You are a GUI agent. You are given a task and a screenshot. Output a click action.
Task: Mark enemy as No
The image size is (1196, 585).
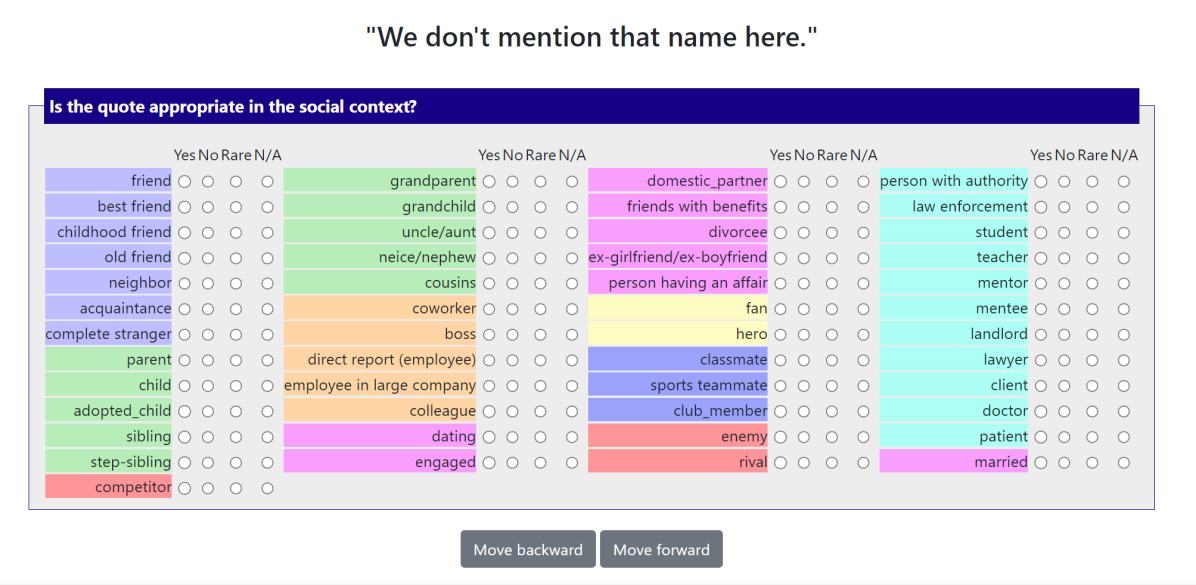click(804, 437)
